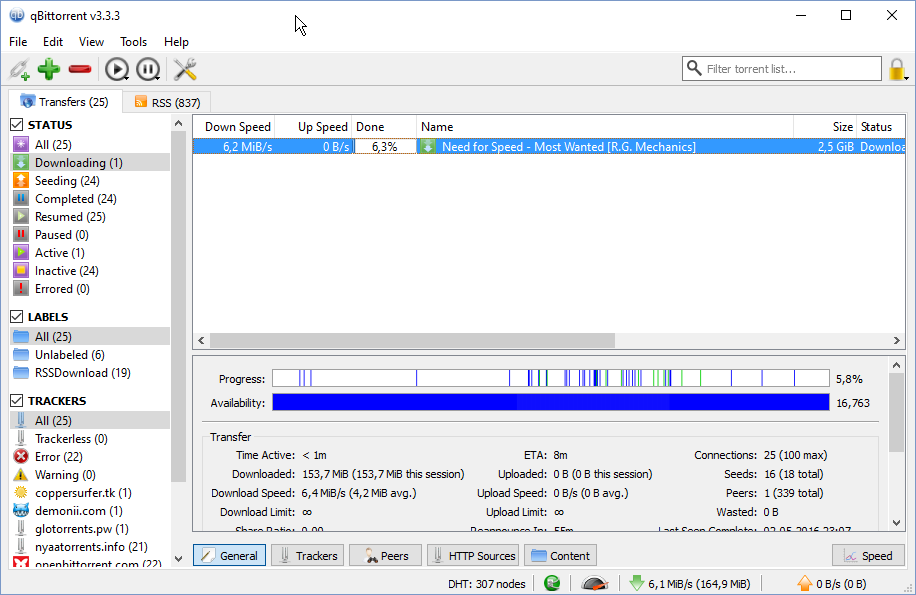This screenshot has width=916, height=595.
Task: Click sidebar scrollbar down arrow
Action: [179, 559]
